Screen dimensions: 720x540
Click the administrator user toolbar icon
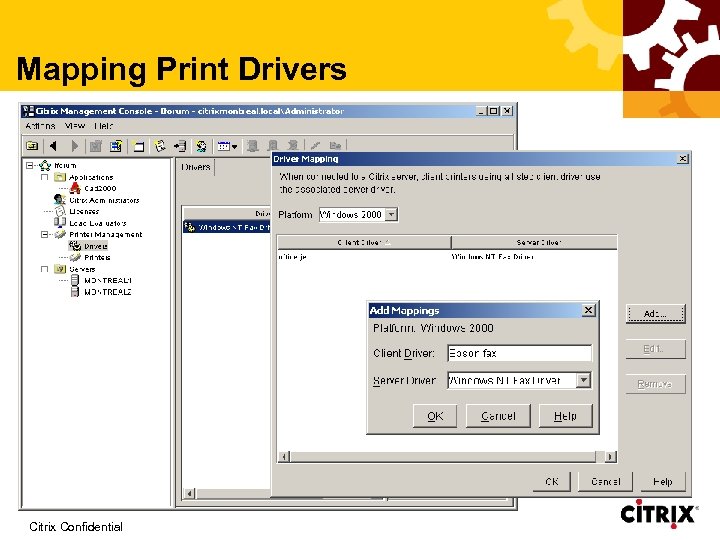(201, 146)
